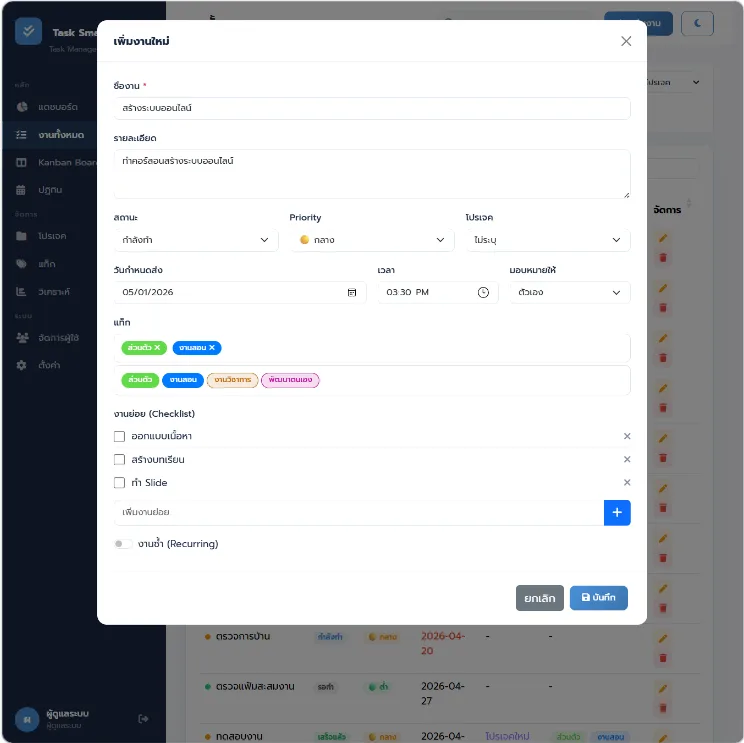The height and width of the screenshot is (743, 744).
Task: Click the ทดสอบงาน task name
Action: pos(239,737)
